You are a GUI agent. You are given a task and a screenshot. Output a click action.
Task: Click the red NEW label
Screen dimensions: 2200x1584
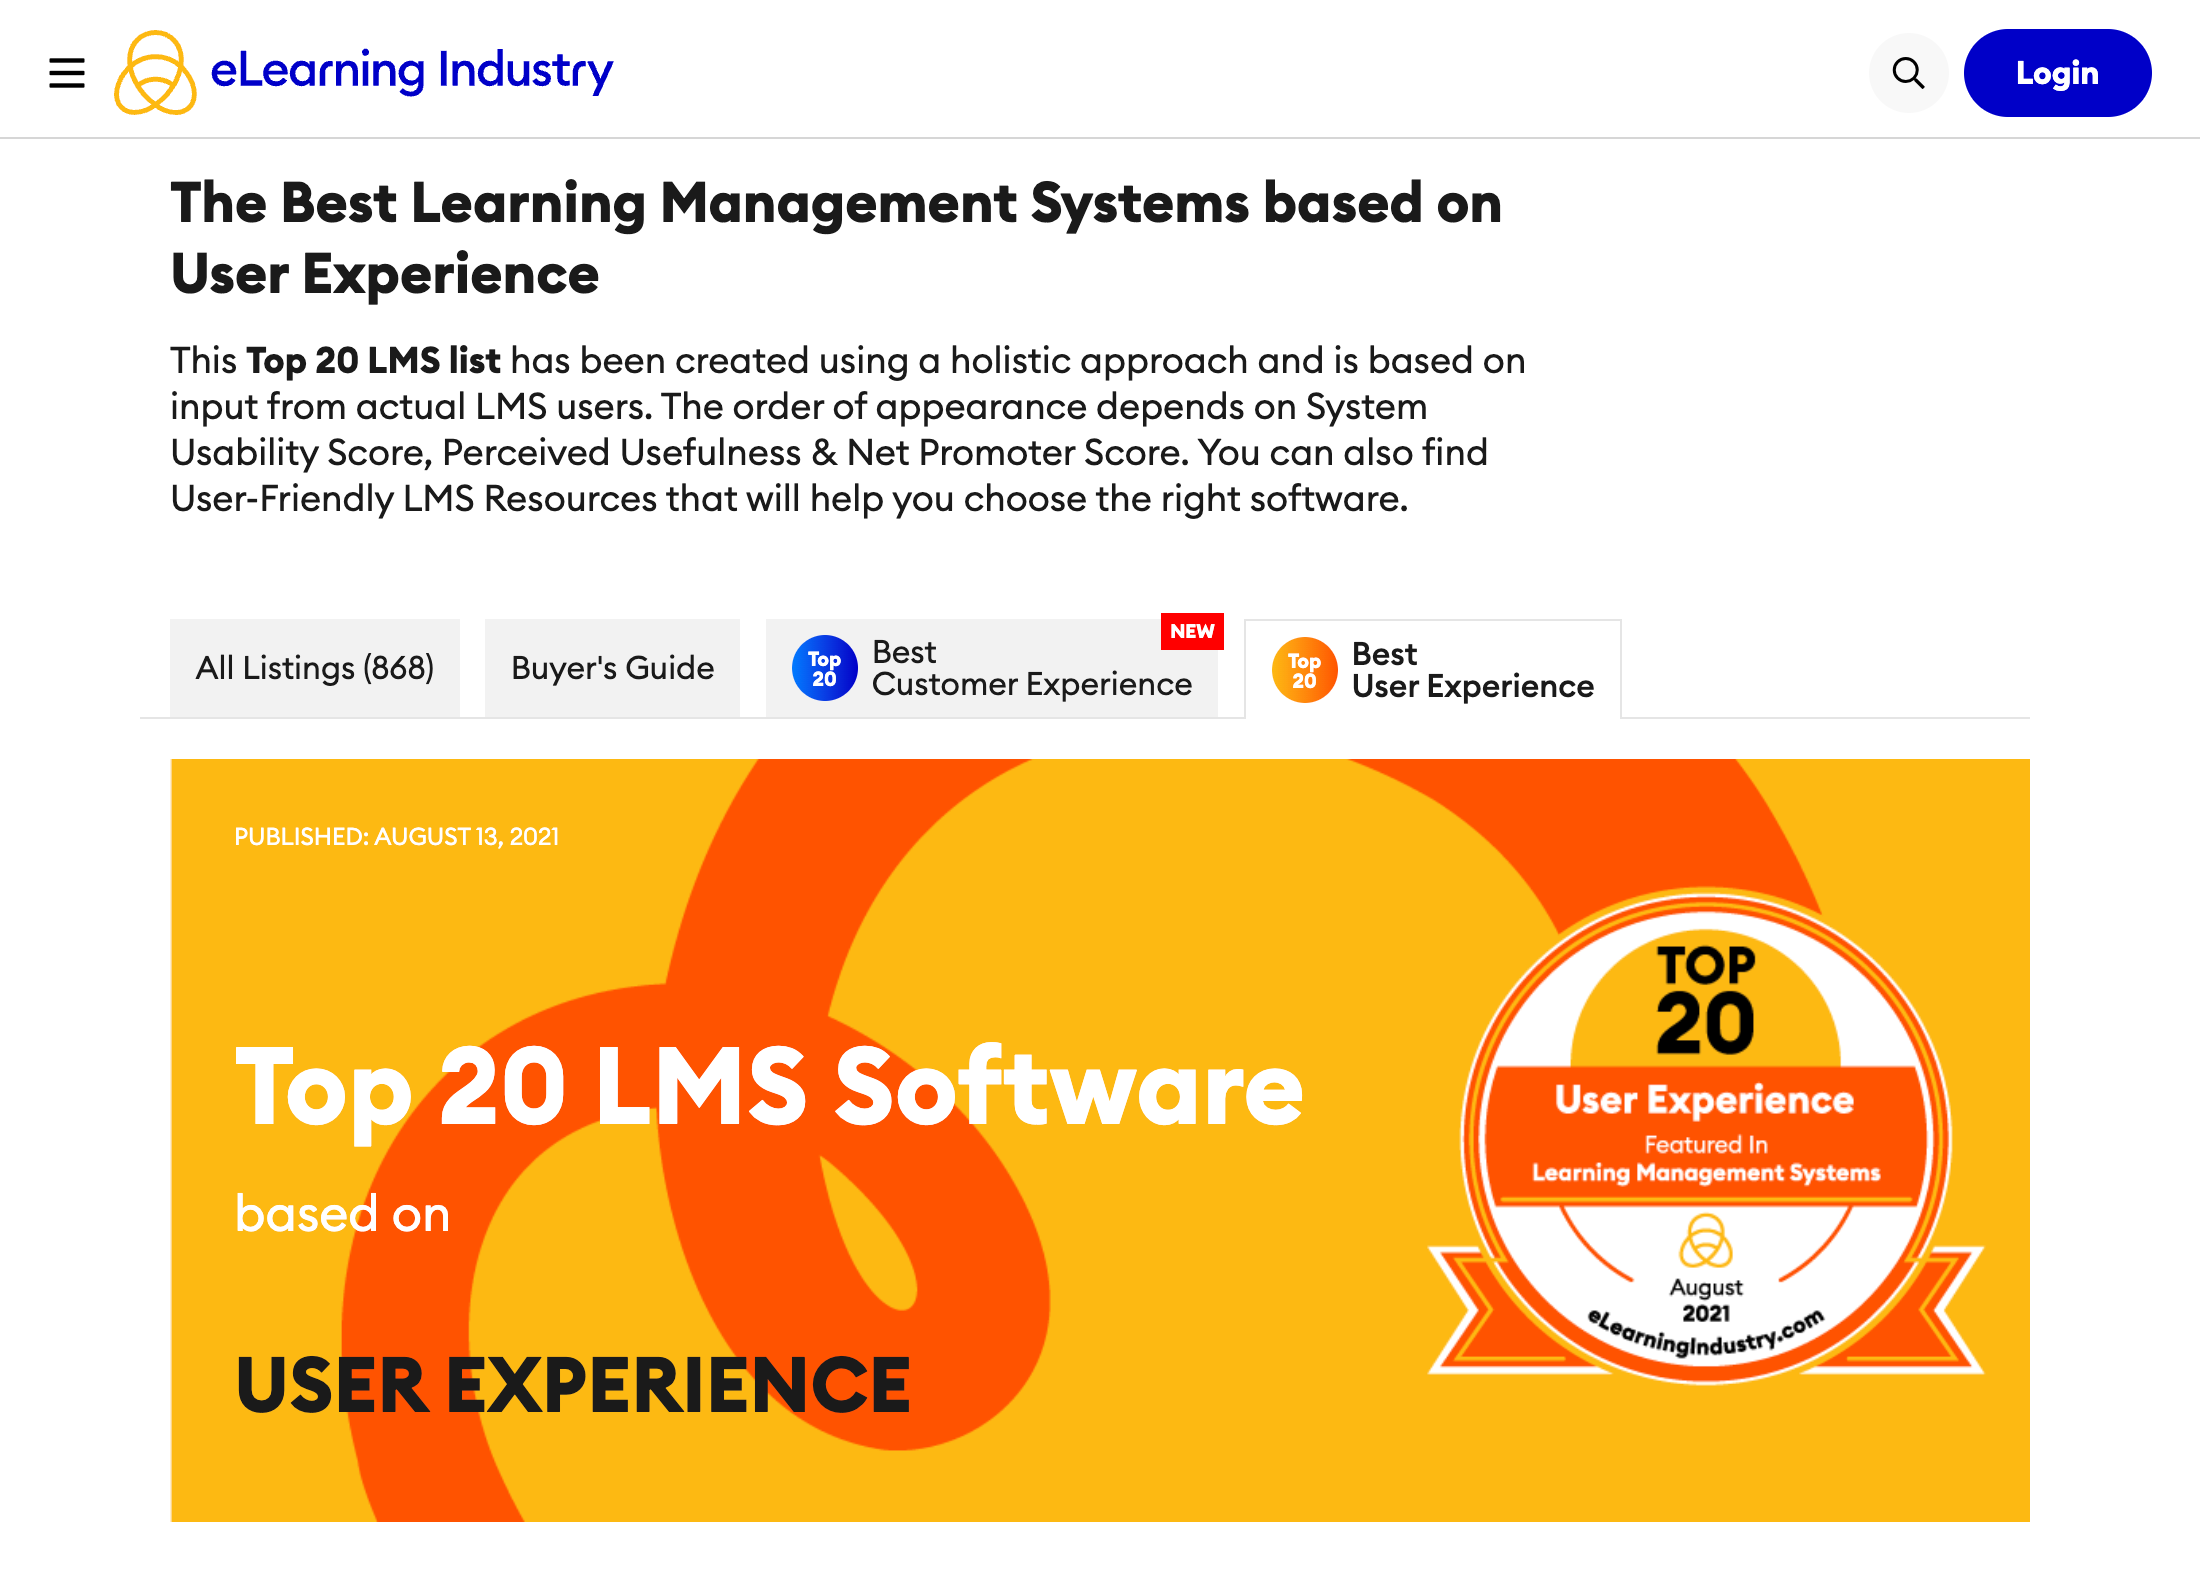1192,631
